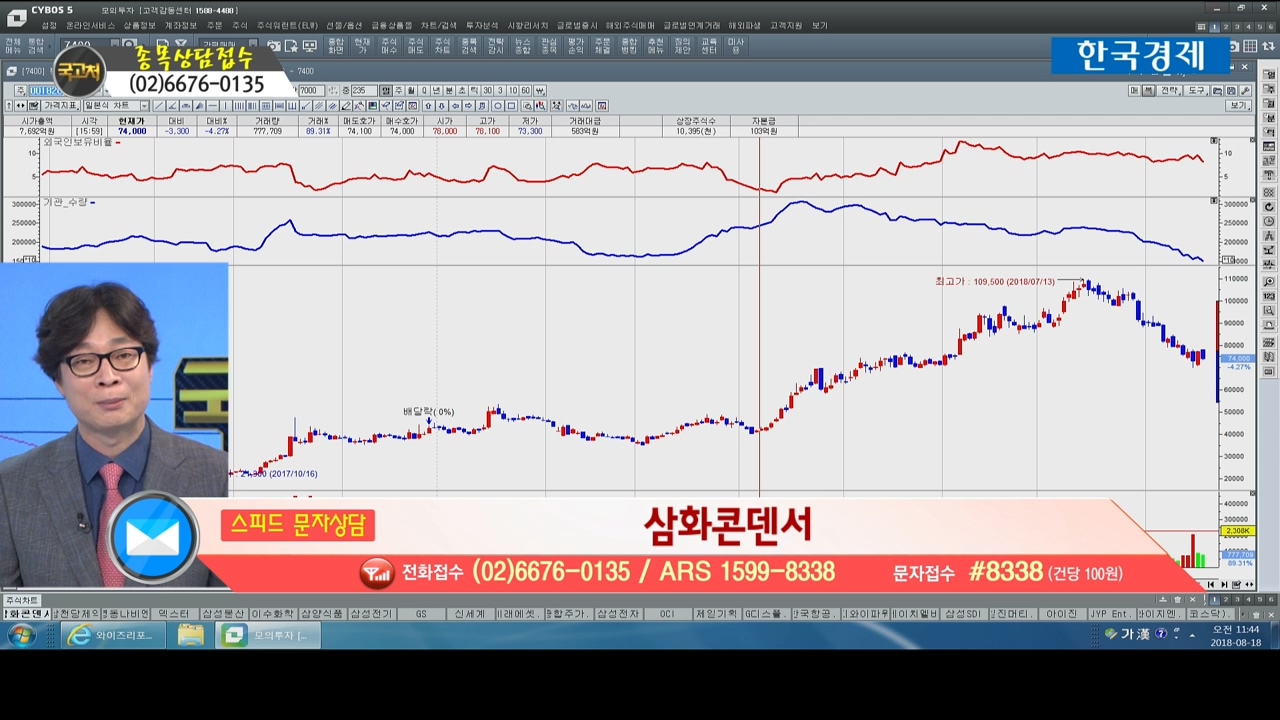
Task: Select the ellipse drawing tool in chart toolbar
Action: tap(497, 106)
